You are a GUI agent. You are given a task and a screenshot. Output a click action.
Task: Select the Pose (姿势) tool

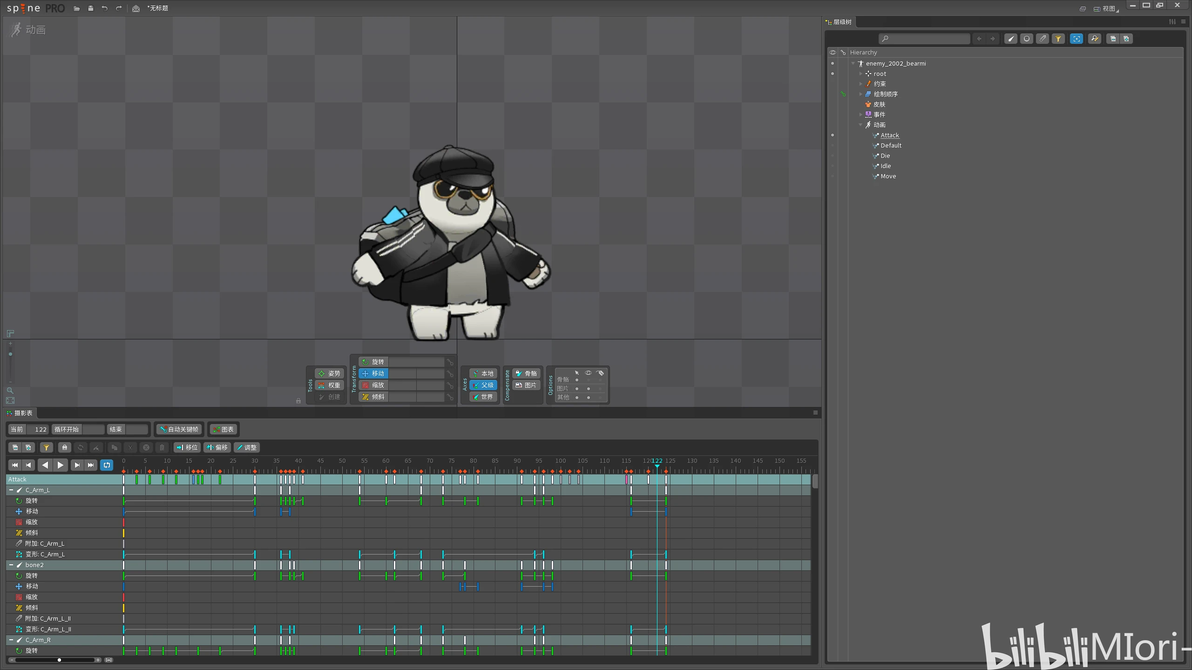point(329,373)
